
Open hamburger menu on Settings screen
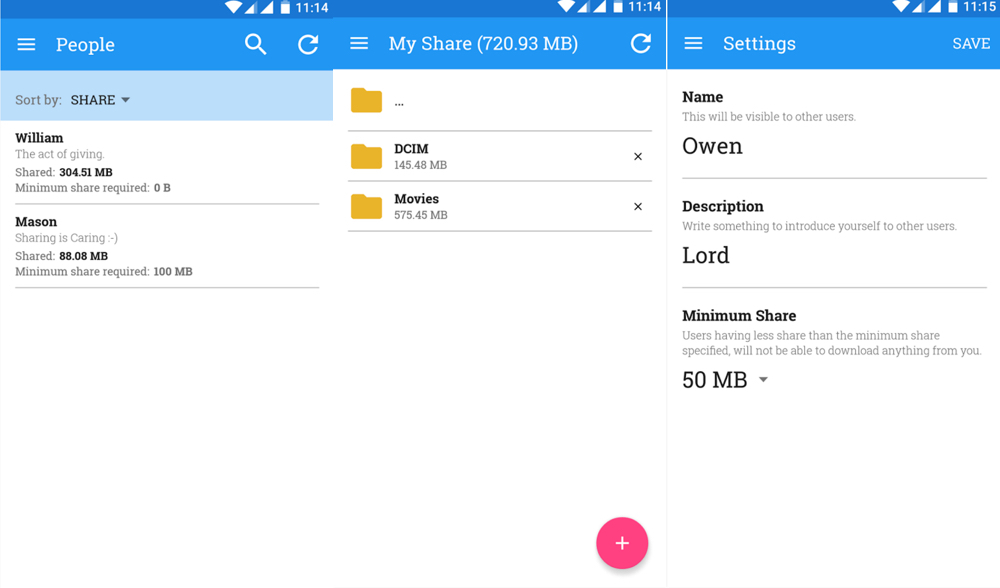pos(693,44)
